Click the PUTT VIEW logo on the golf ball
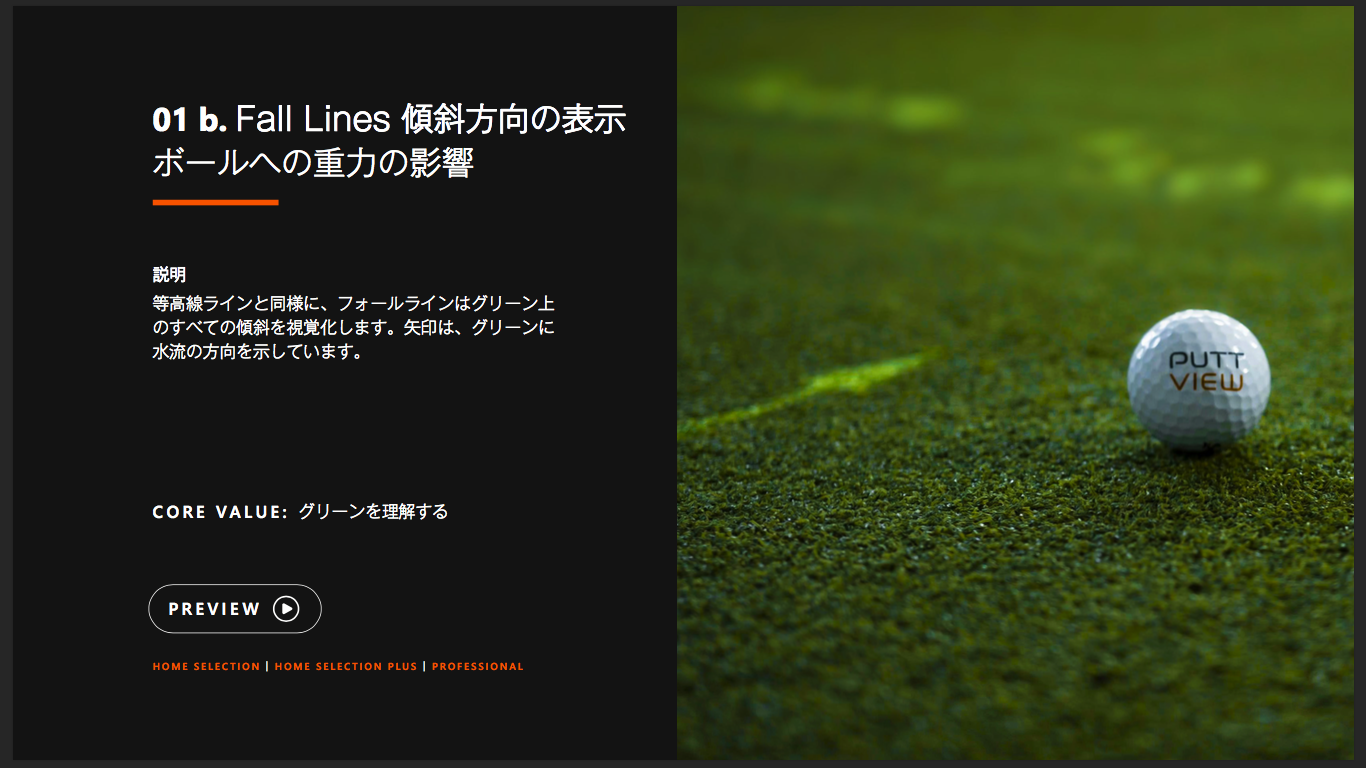This screenshot has width=1366, height=768. pyautogui.click(x=1207, y=371)
